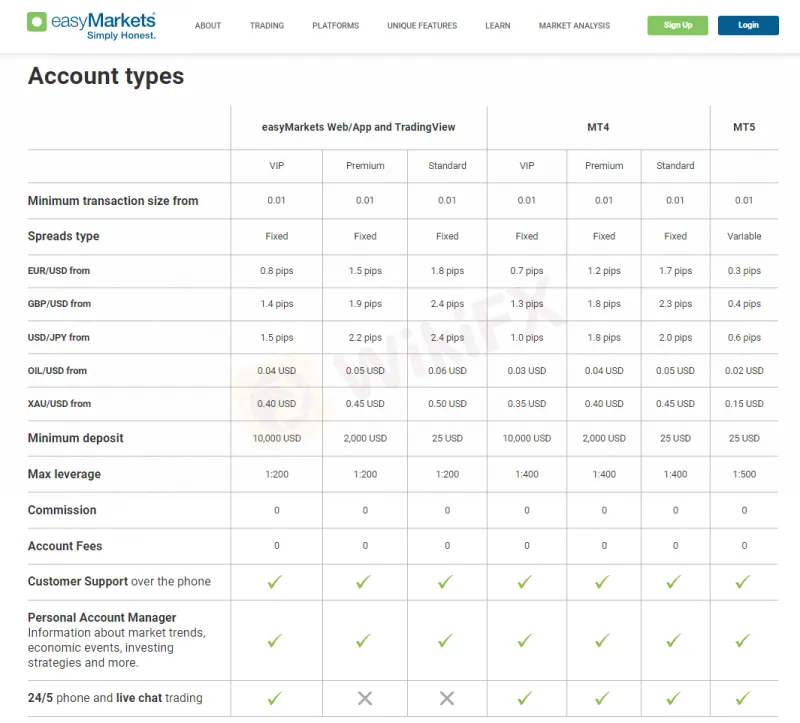Screen dimensions: 800x723
Task: Click the GBP/USD from row label
Action: (x=59, y=304)
